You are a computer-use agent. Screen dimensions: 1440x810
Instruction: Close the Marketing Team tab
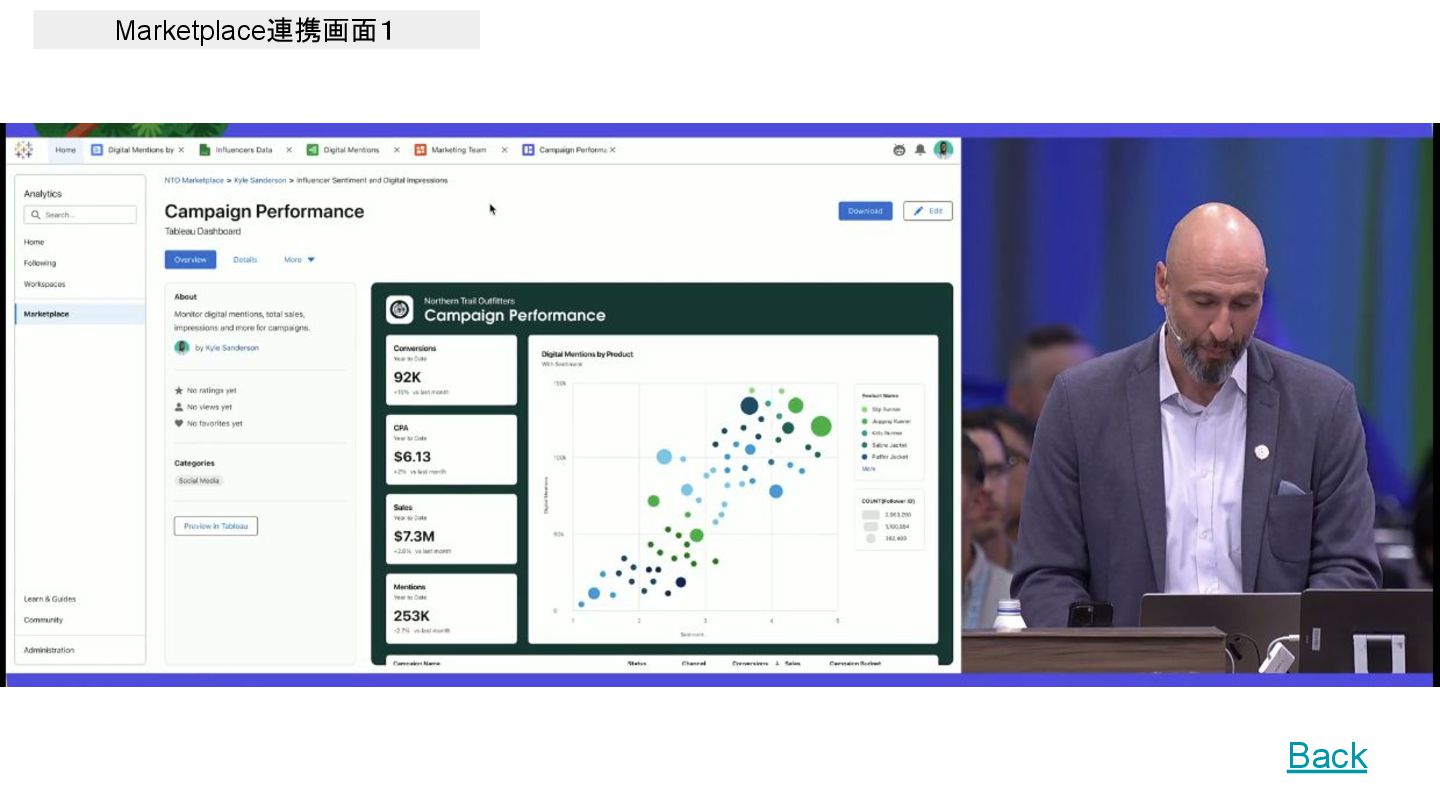(x=504, y=150)
